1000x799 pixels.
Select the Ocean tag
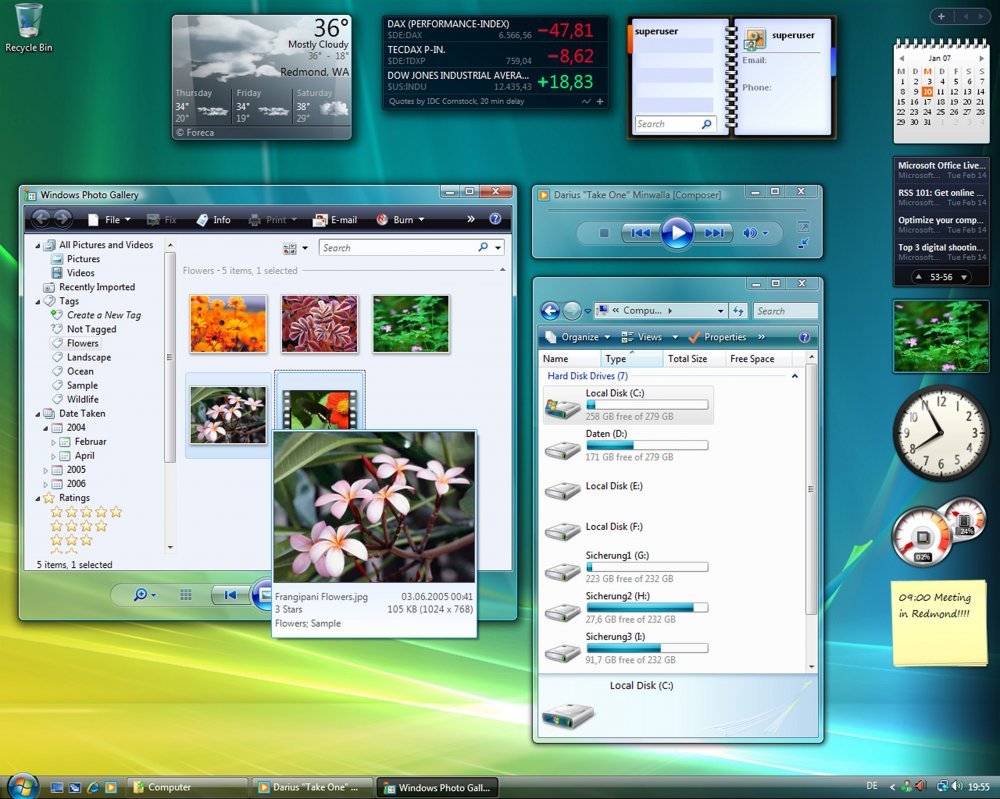(73, 371)
